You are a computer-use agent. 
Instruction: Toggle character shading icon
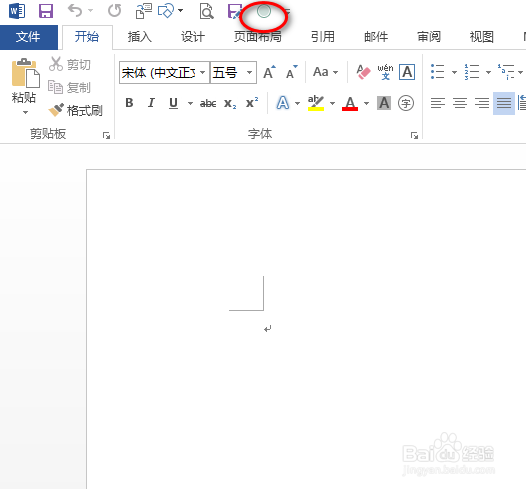click(x=384, y=103)
